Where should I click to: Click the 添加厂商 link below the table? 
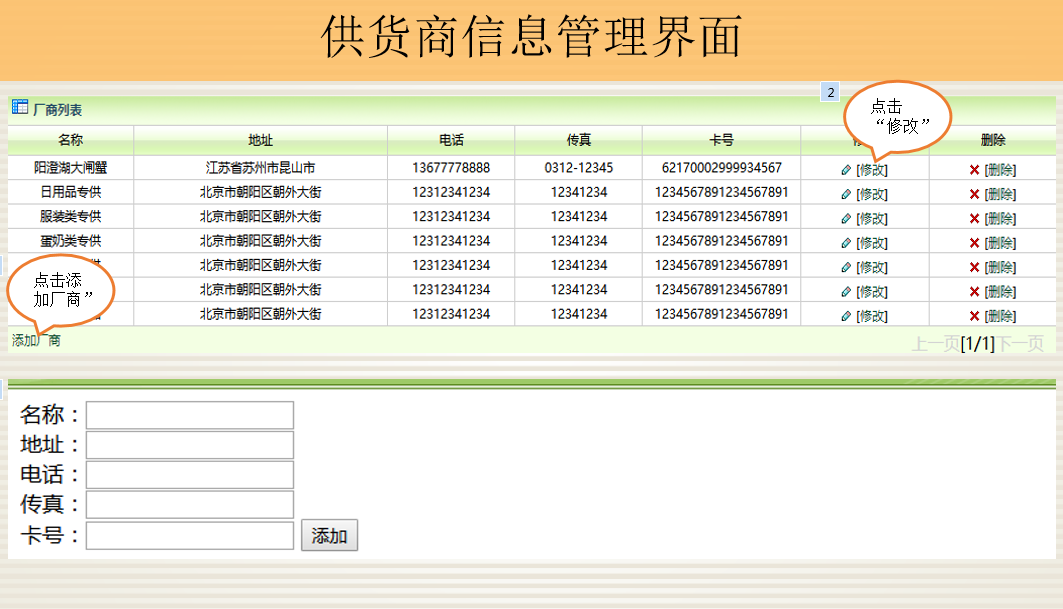pos(35,340)
